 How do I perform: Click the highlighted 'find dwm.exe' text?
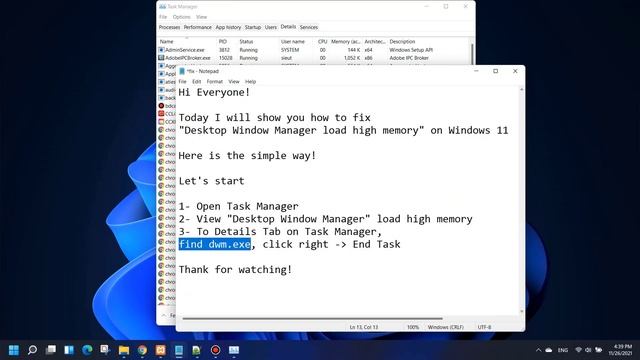click(215, 244)
